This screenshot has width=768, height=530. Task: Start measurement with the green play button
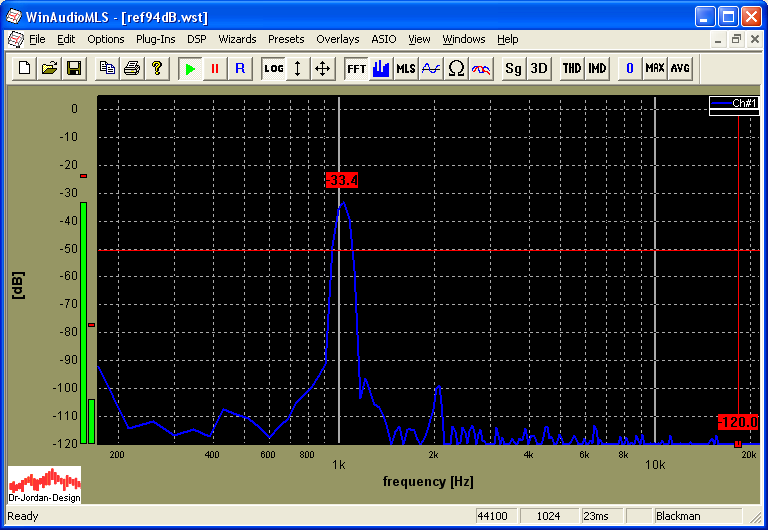point(190,68)
